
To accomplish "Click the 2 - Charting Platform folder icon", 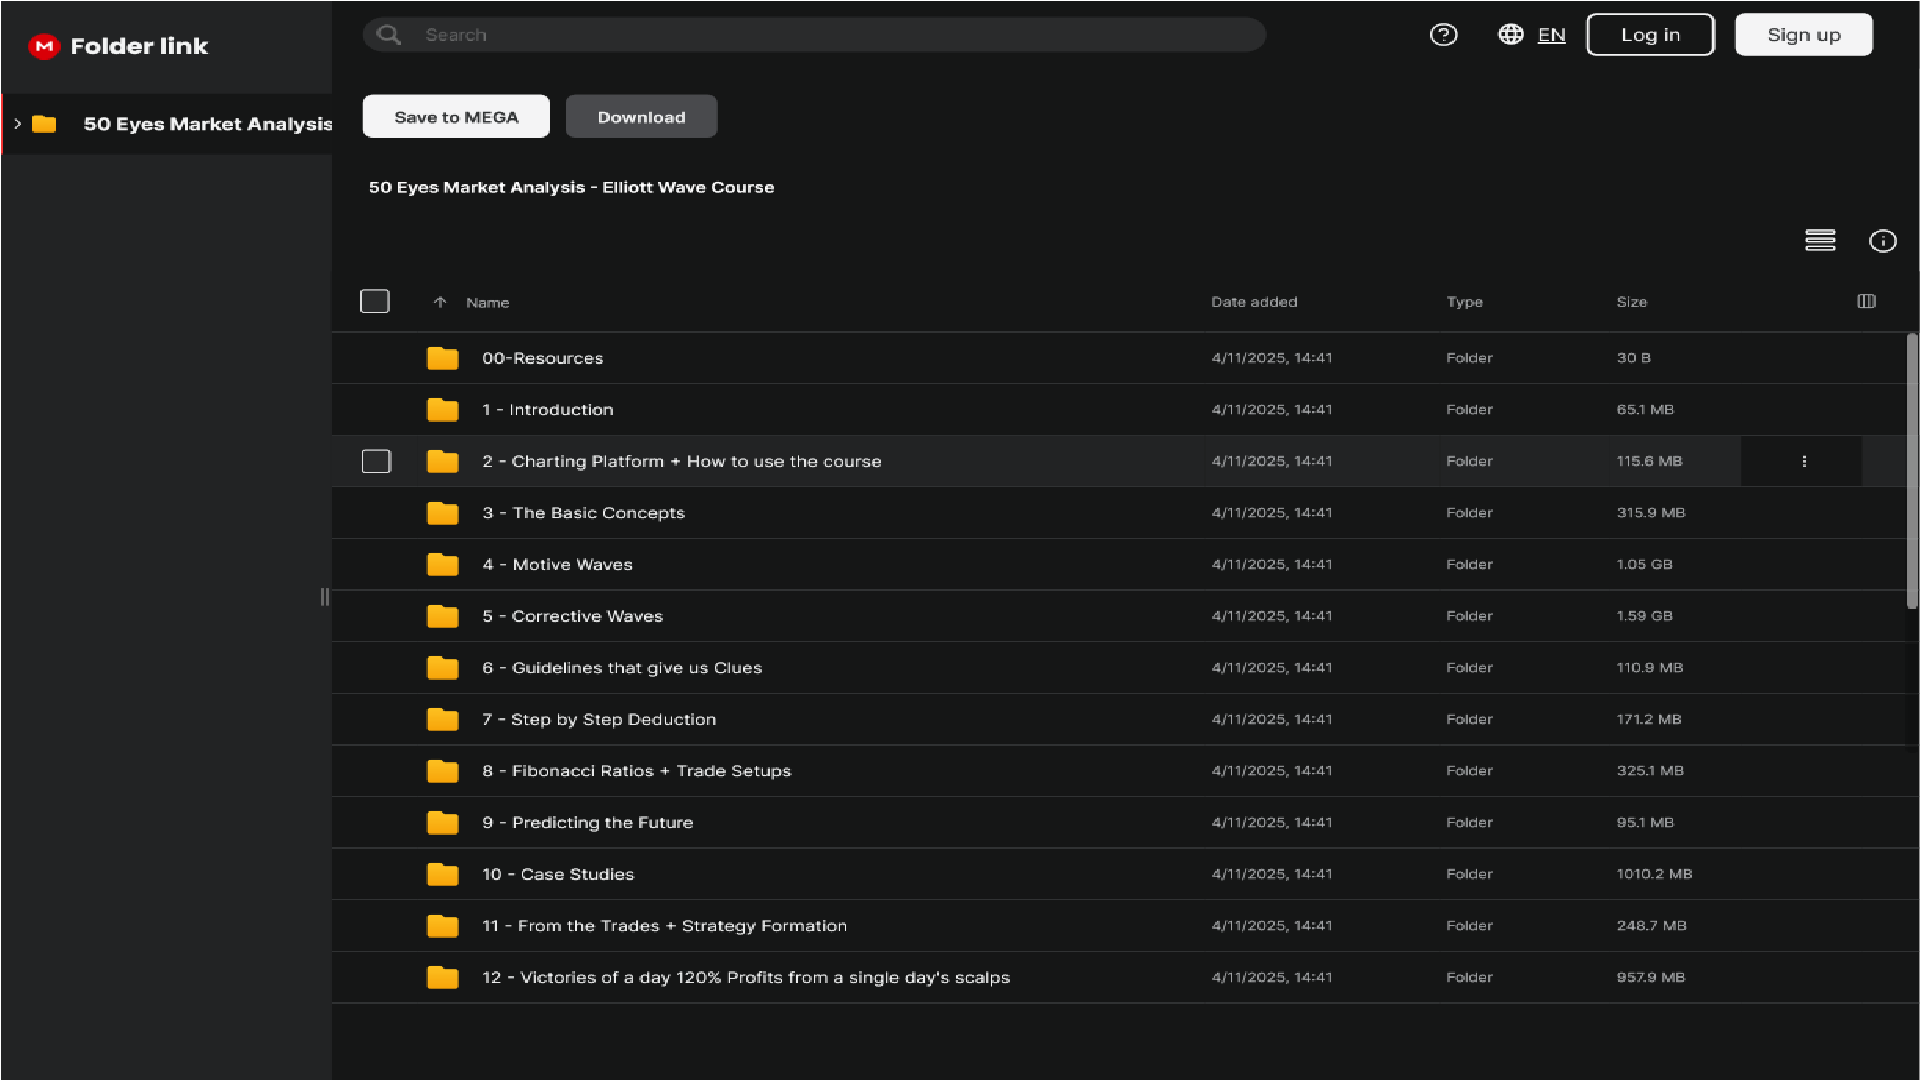I will [442, 461].
